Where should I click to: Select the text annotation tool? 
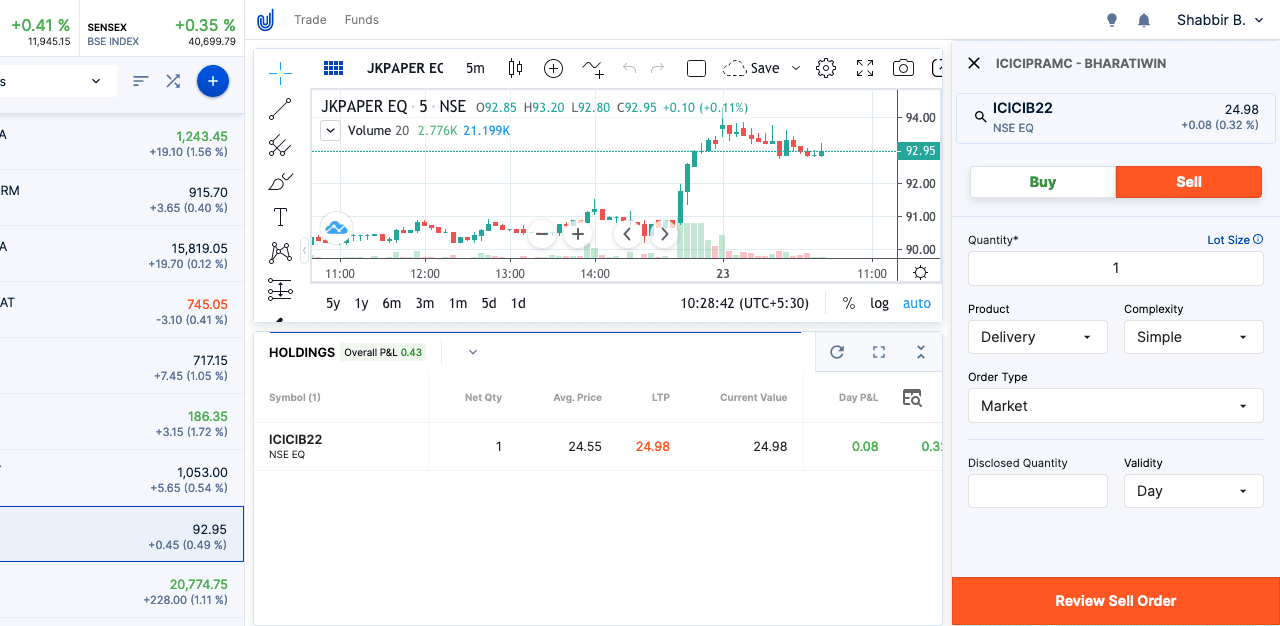click(280, 217)
